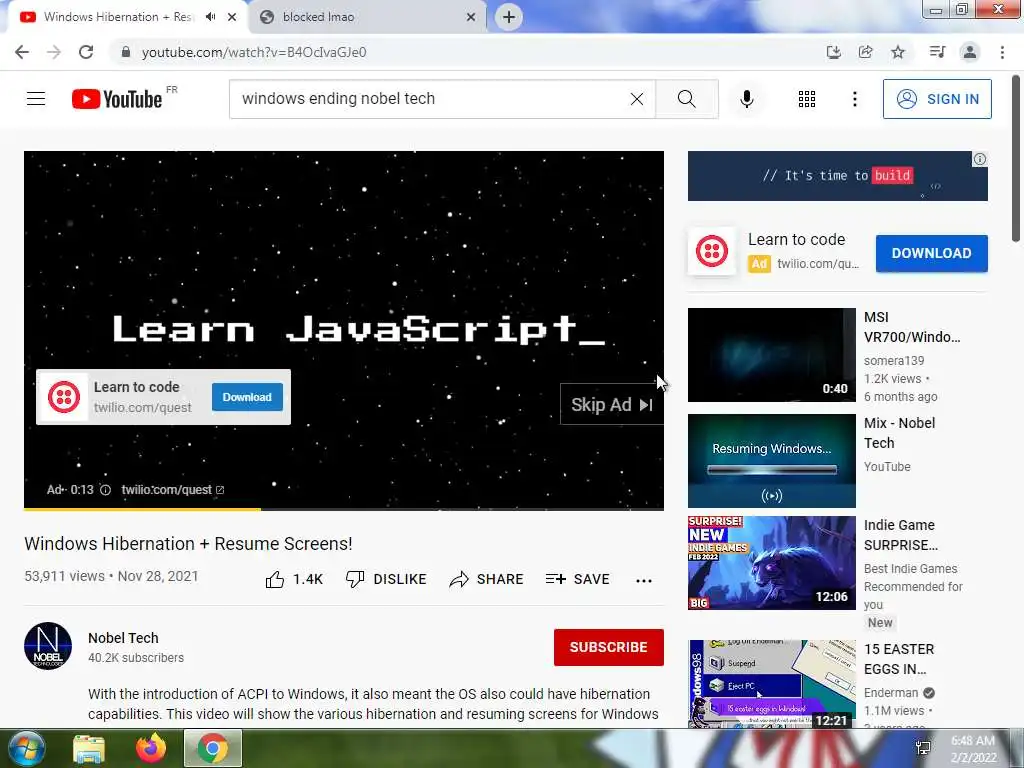Open the ad info icon beside Ad 0:13
Image resolution: width=1024 pixels, height=768 pixels.
pos(105,490)
